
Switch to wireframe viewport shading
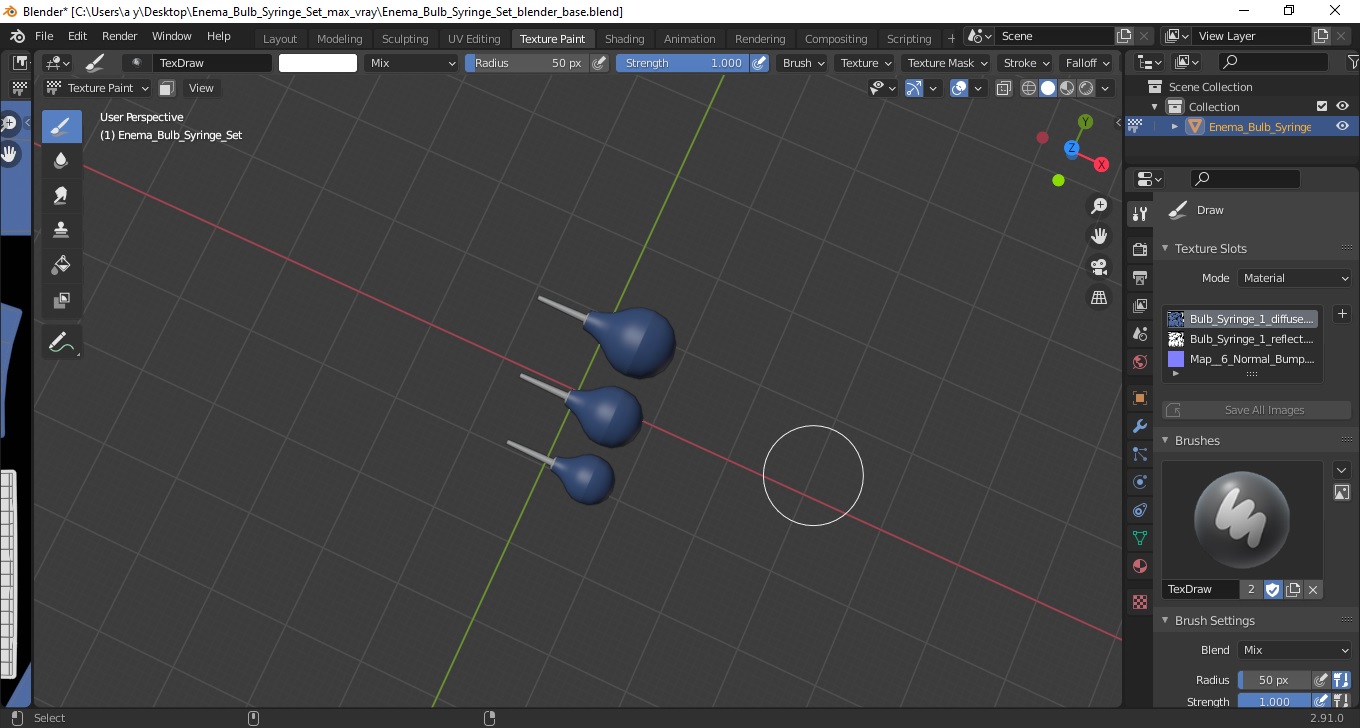1028,88
